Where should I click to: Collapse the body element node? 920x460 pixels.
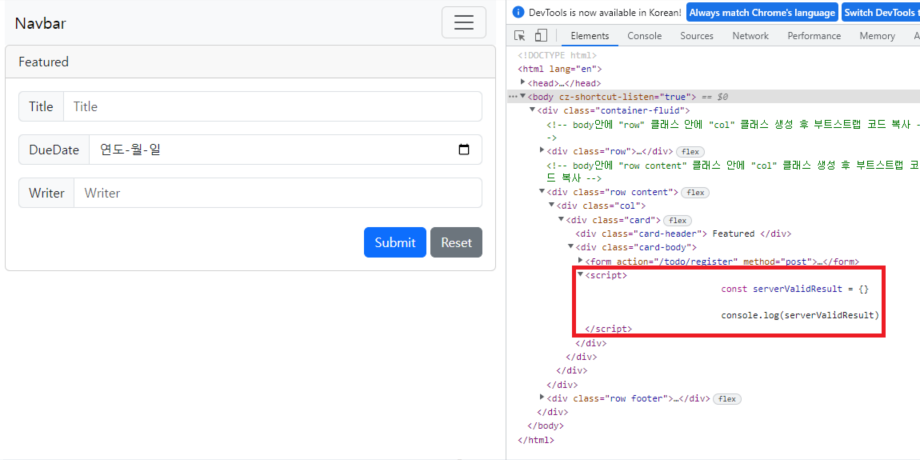523,96
